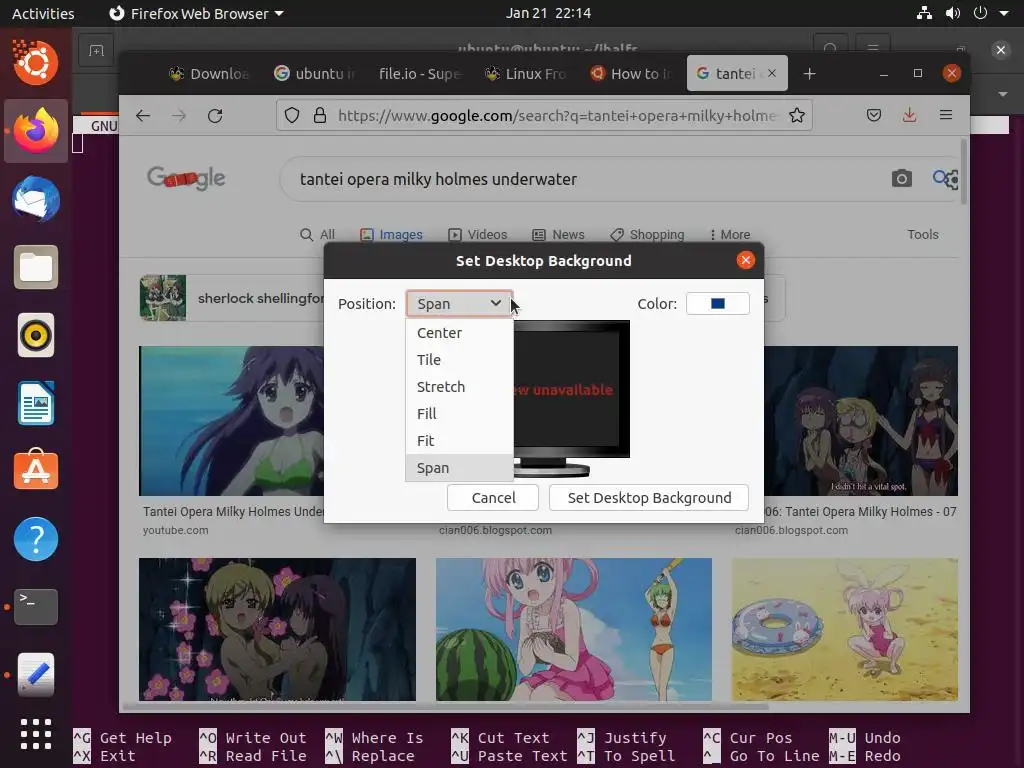Viewport: 1024px width, 768px height.
Task: Expand the More search options
Action: [729, 234]
